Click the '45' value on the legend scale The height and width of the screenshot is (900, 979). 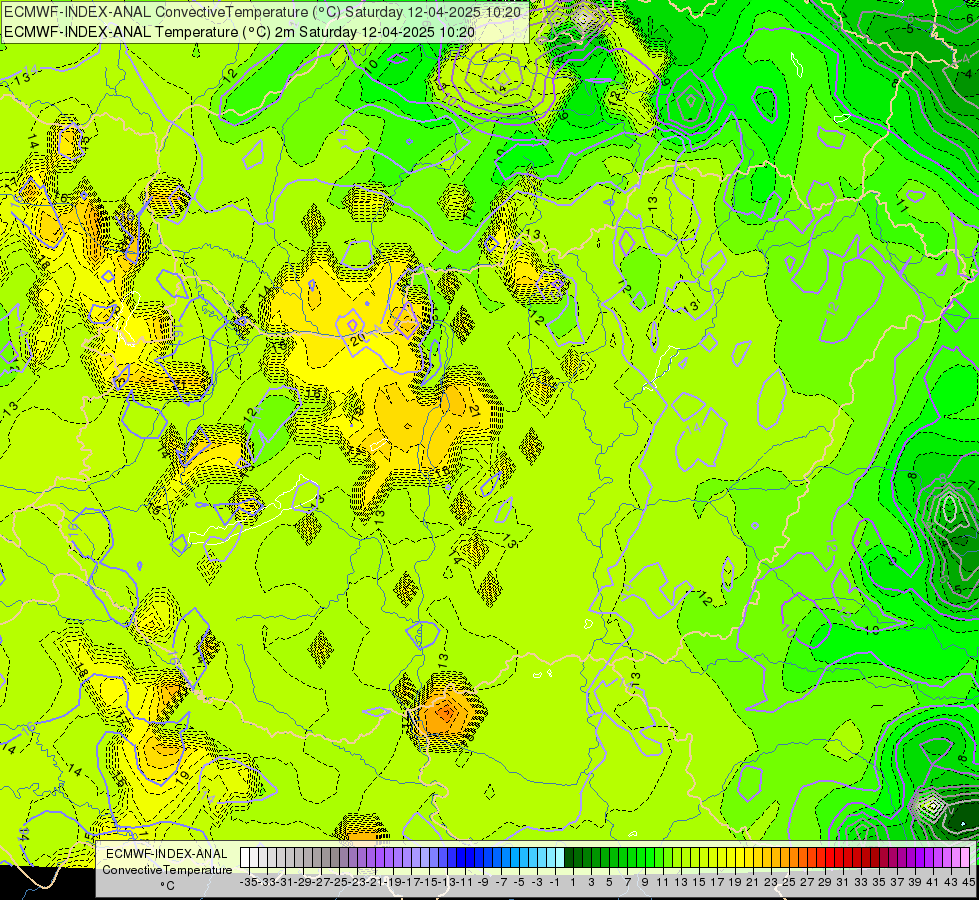tap(968, 882)
